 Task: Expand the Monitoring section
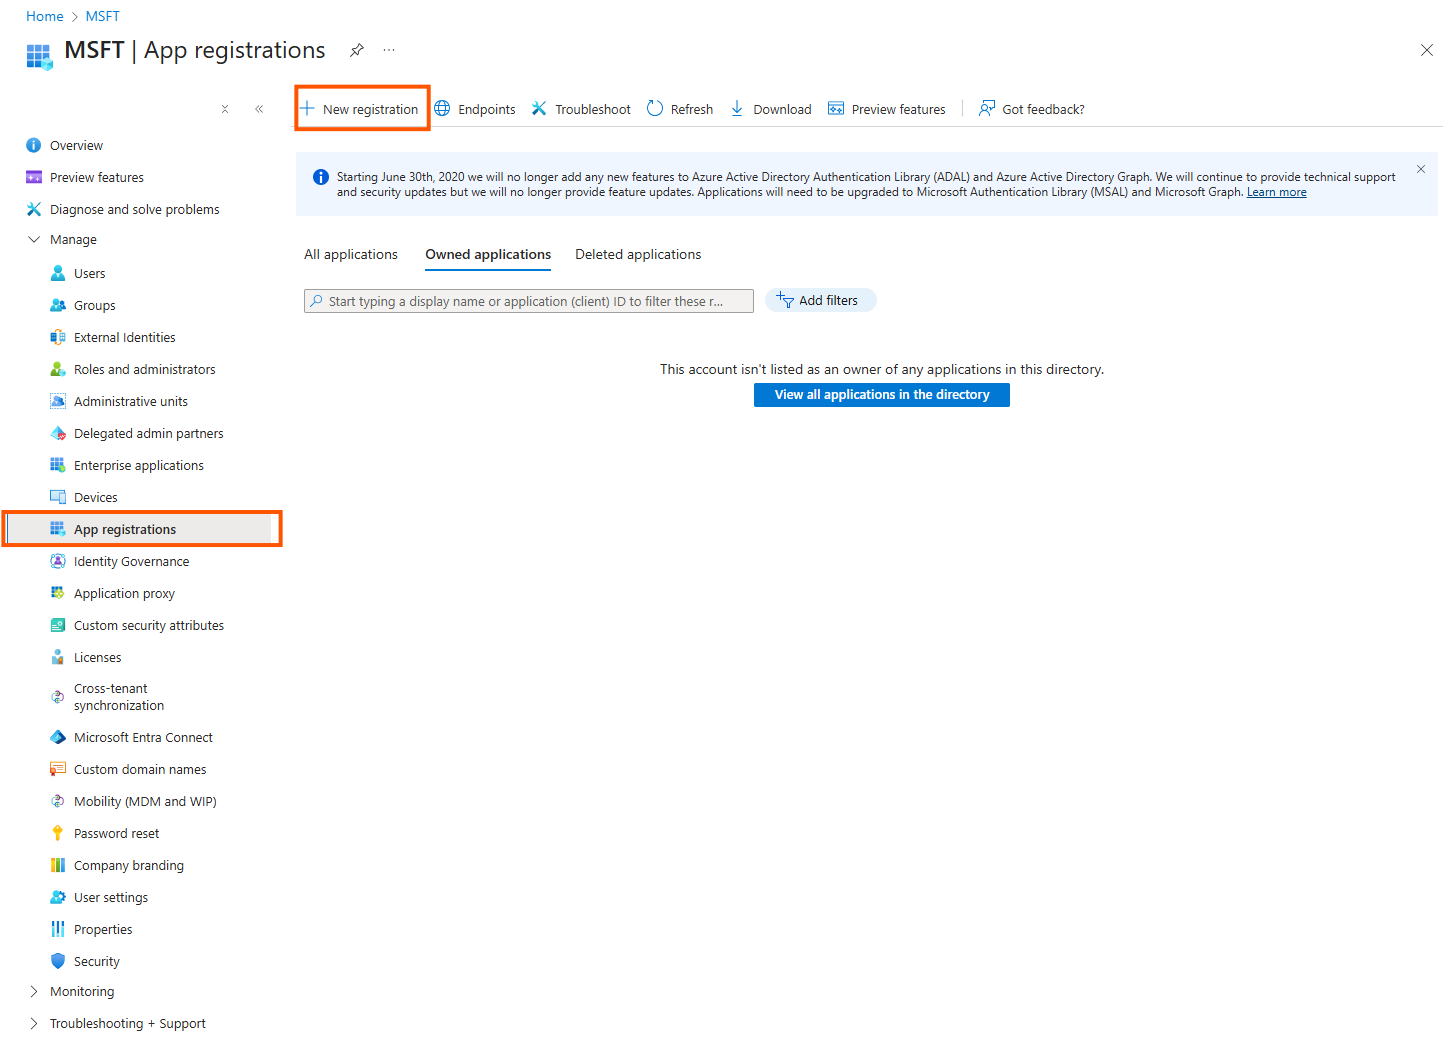(x=34, y=992)
